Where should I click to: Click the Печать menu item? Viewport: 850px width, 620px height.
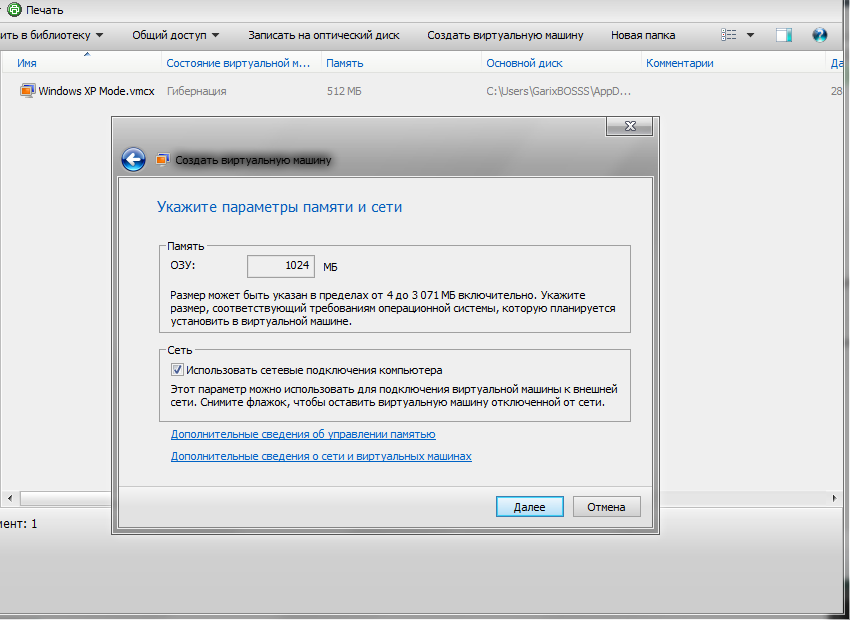(44, 10)
